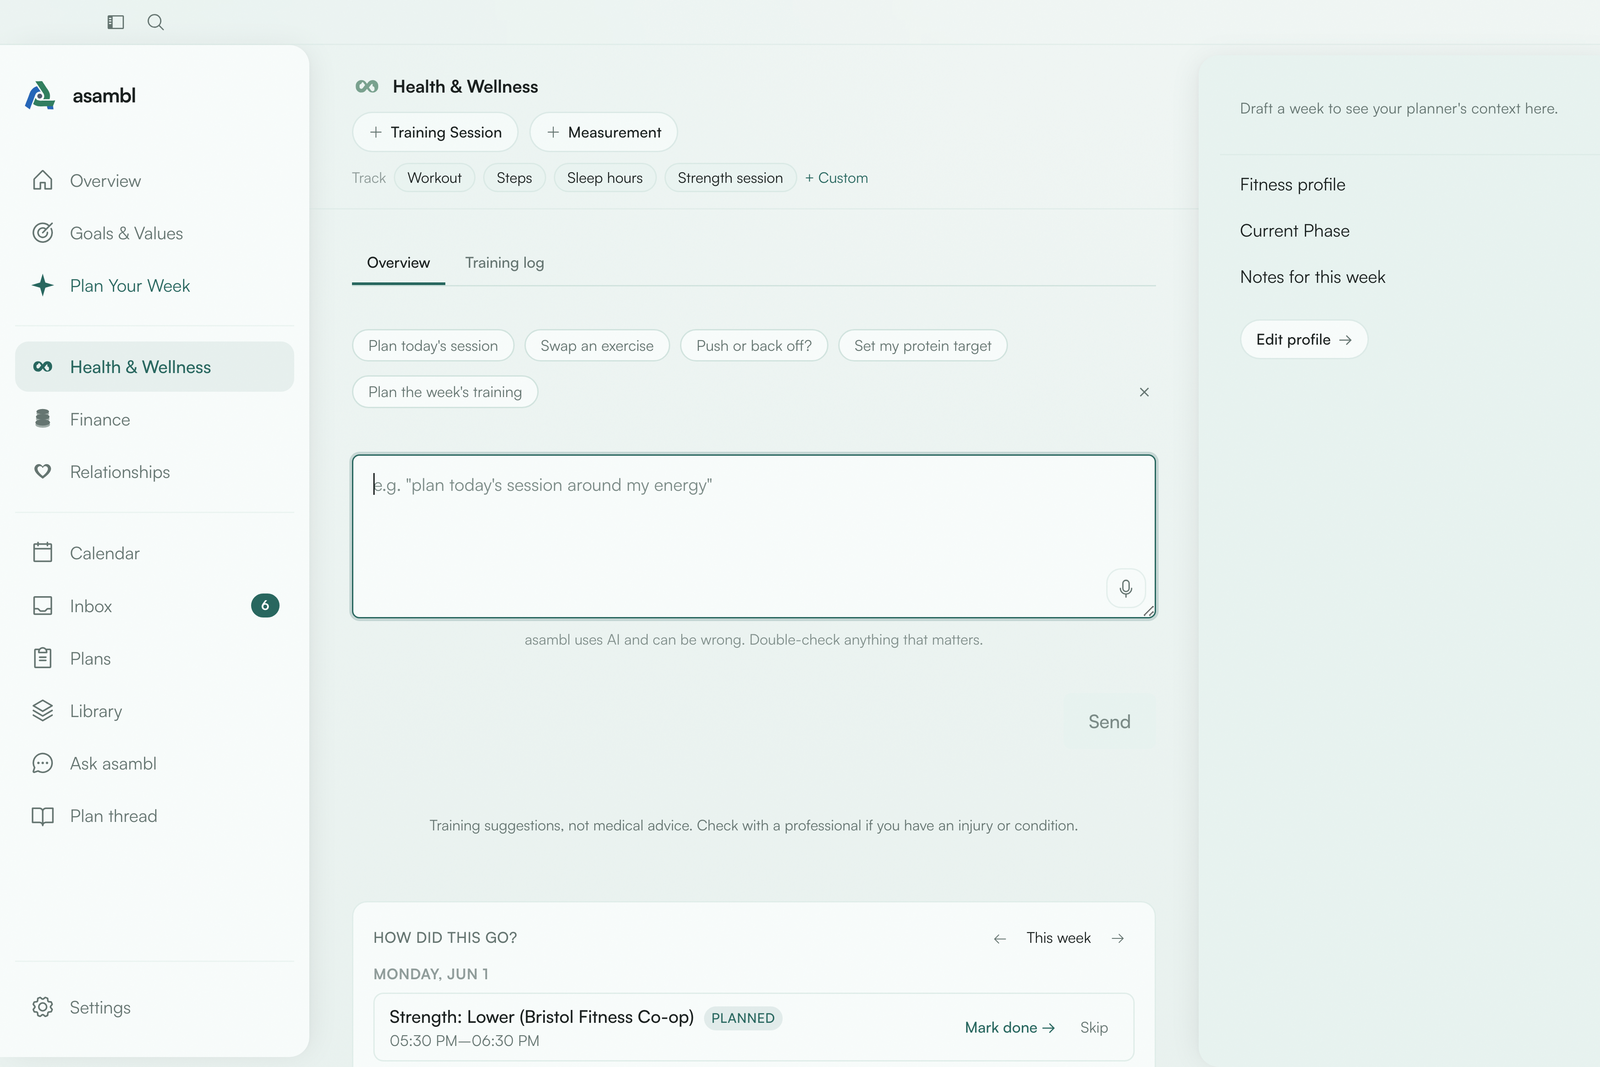
Task: Add a Custom tracker
Action: click(x=837, y=178)
